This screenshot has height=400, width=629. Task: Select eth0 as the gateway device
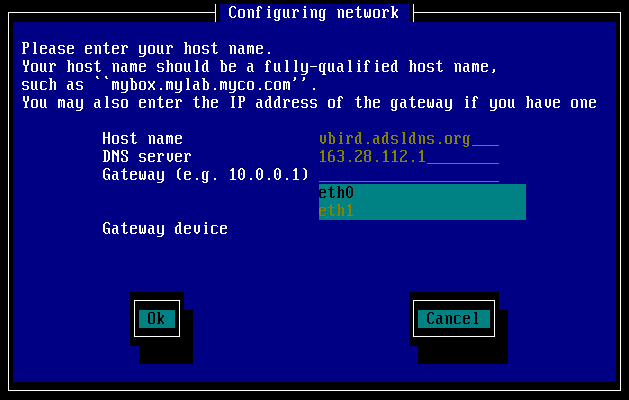point(422,193)
